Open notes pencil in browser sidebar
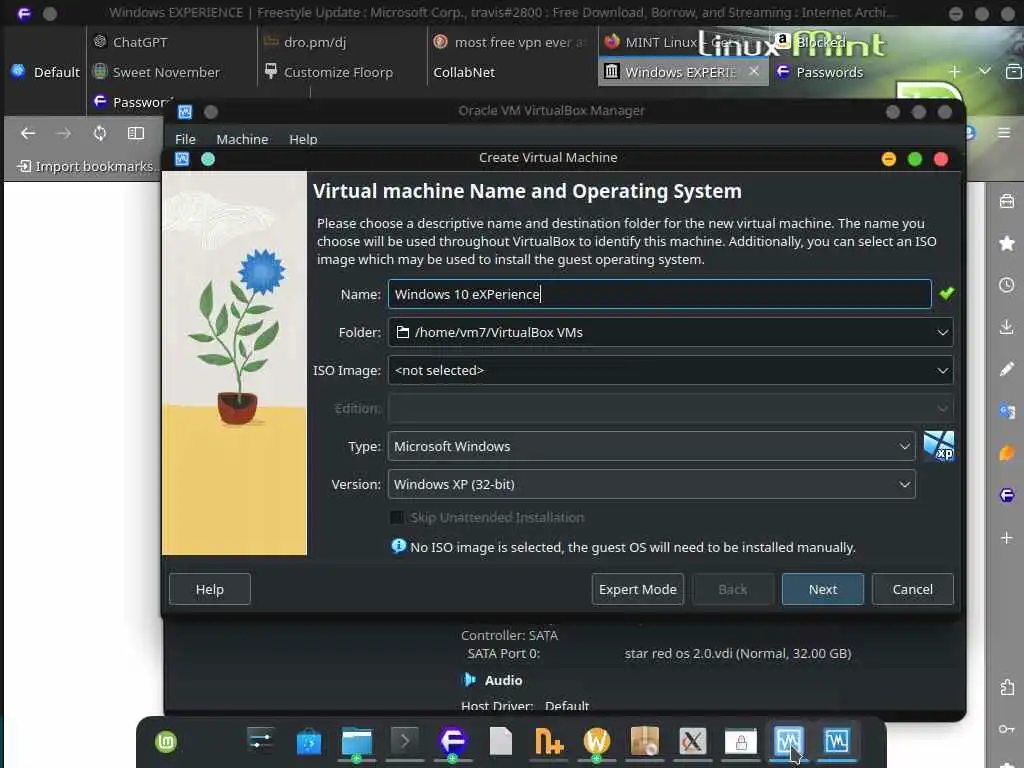Screen dimensions: 1024x768 pos(1006,369)
